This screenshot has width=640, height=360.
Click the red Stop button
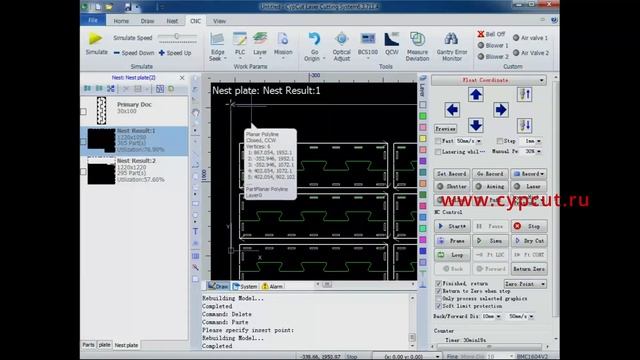[x=529, y=226]
